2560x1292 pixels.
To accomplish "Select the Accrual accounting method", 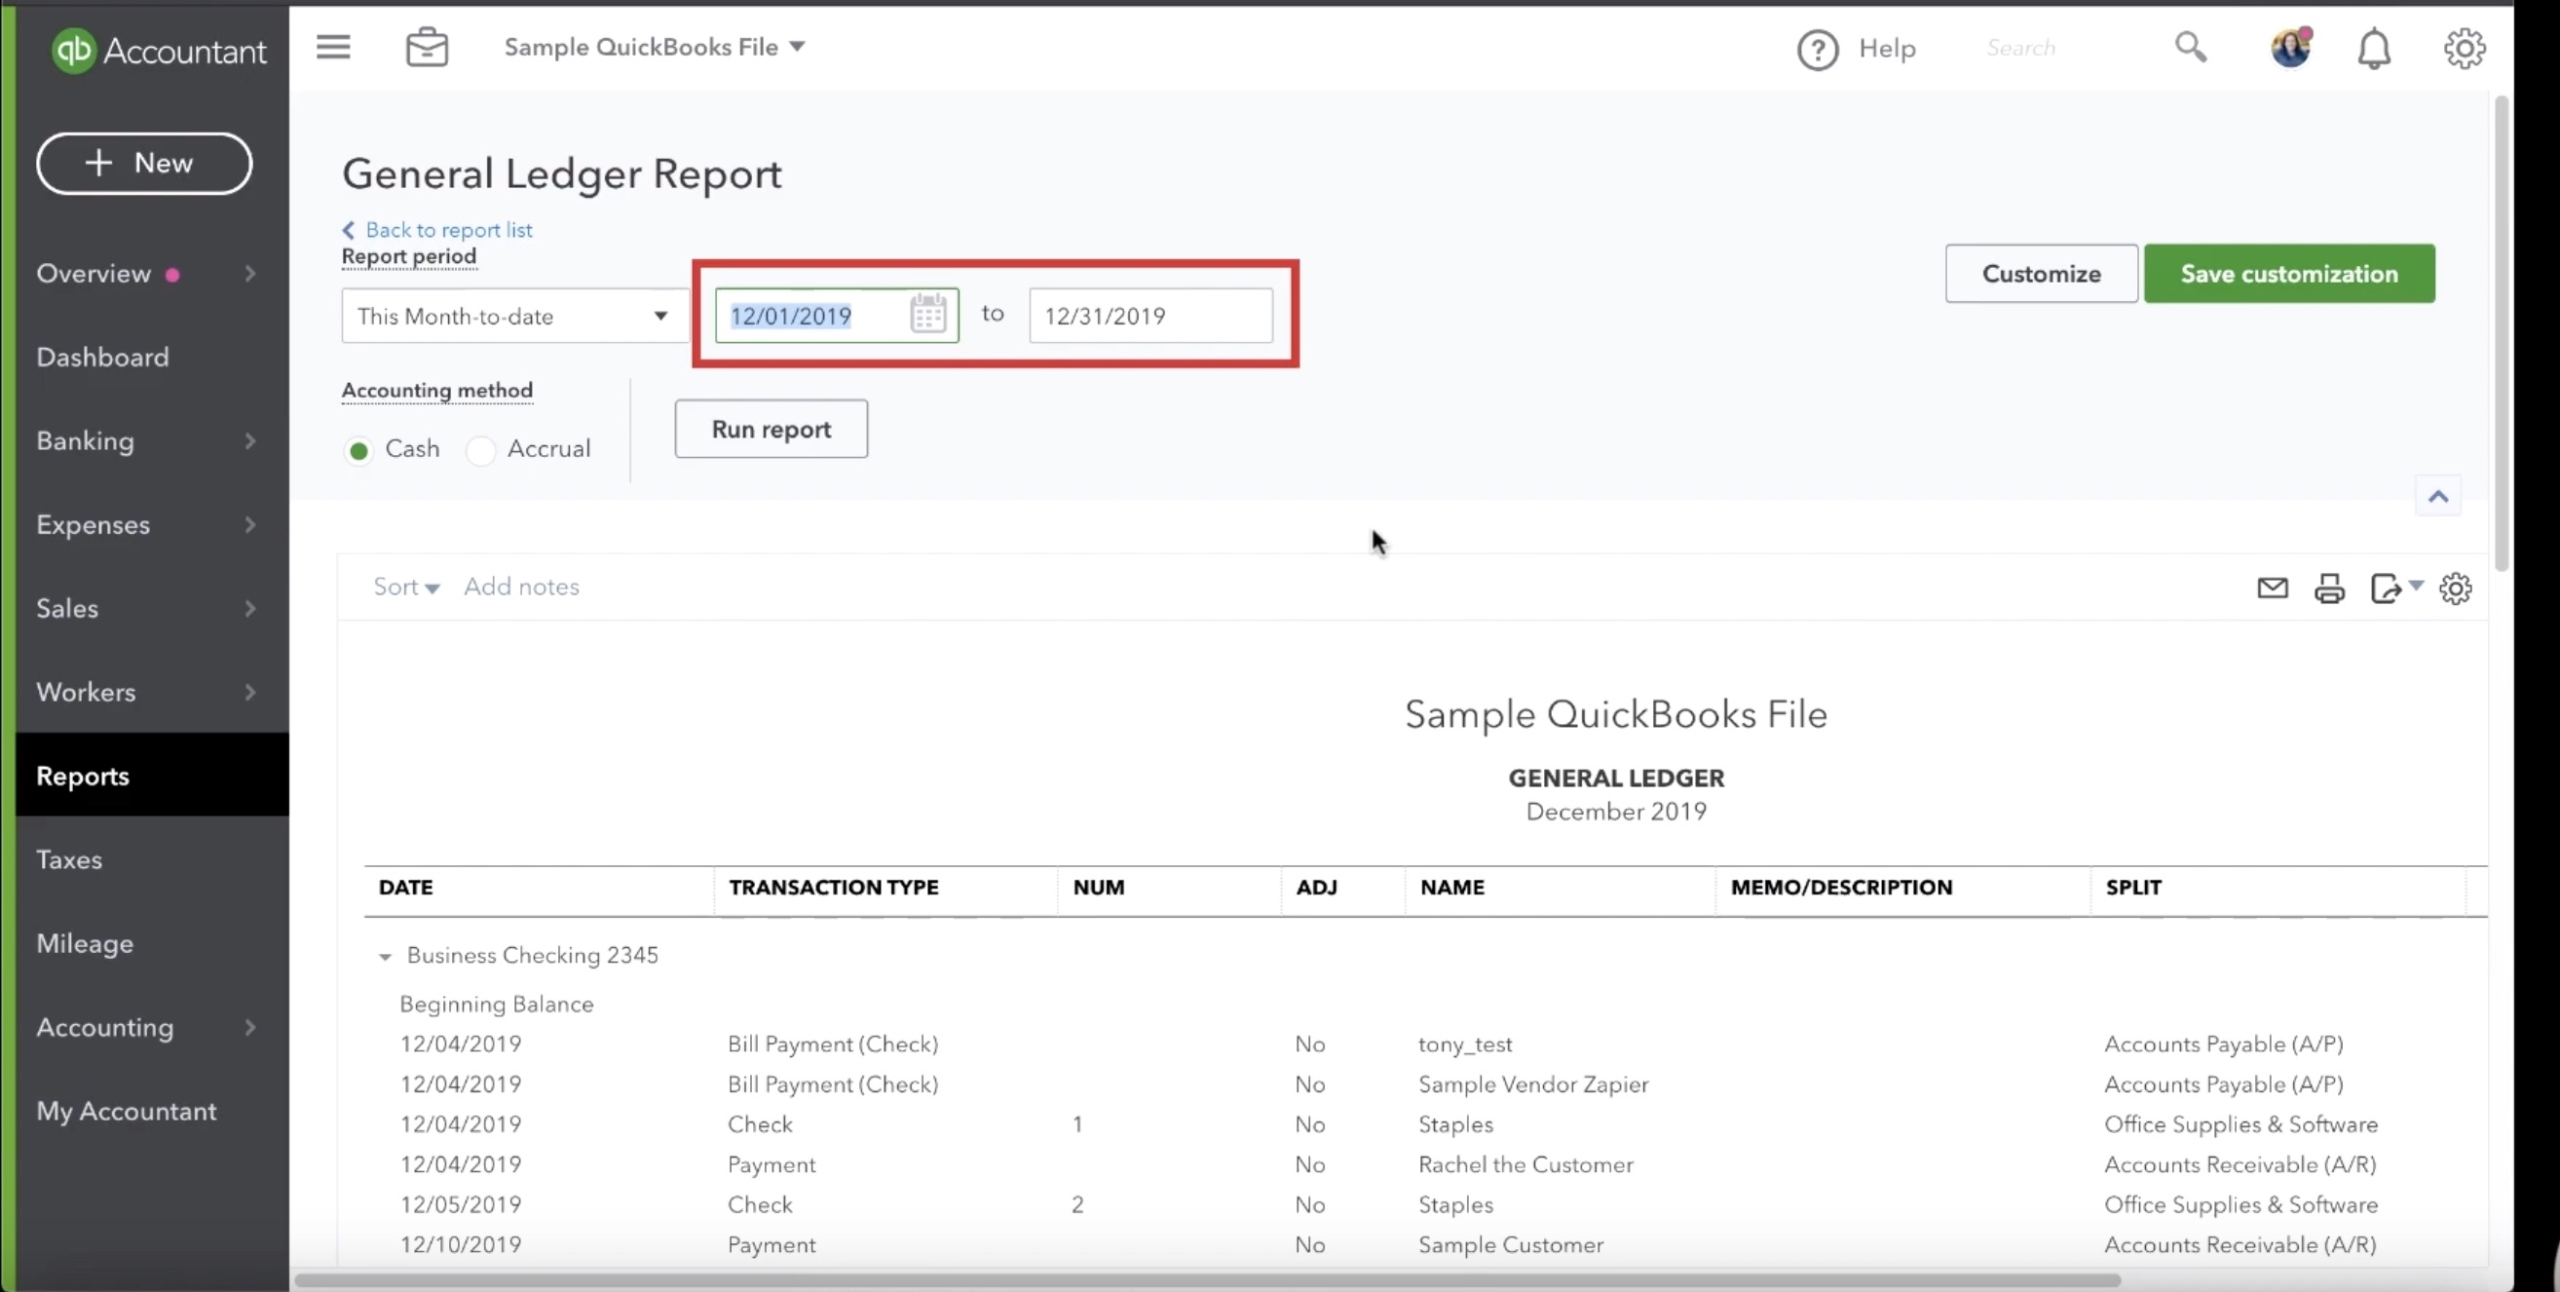I will click(x=481, y=450).
